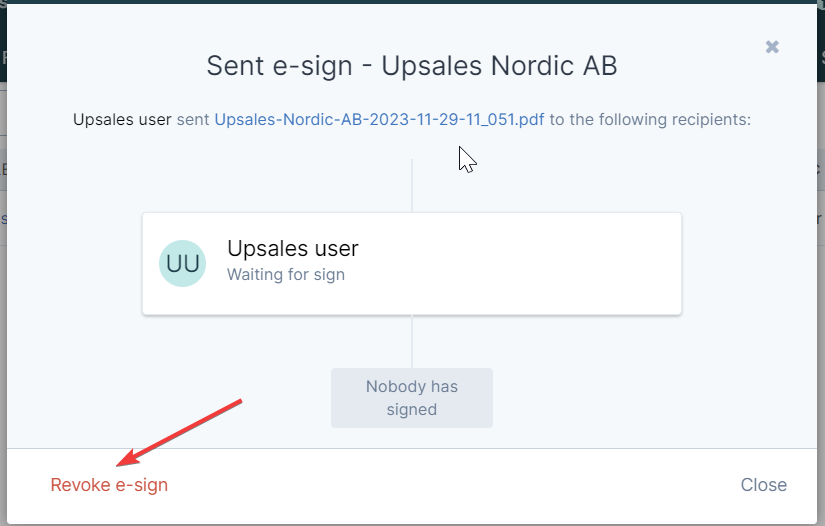Click the Close button in the footer
The image size is (825, 526).
(x=763, y=485)
